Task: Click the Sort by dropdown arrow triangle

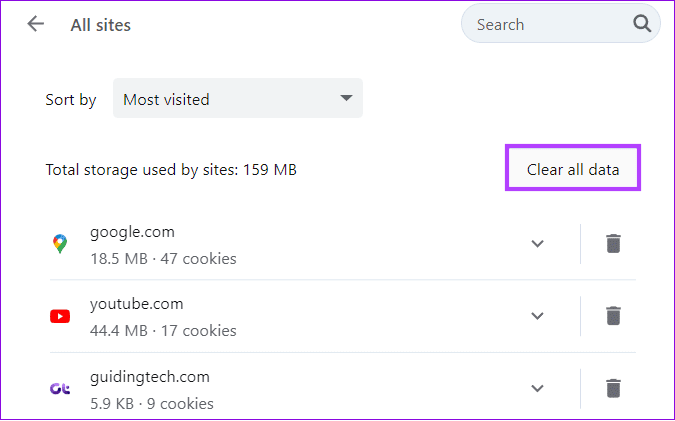Action: click(x=346, y=98)
